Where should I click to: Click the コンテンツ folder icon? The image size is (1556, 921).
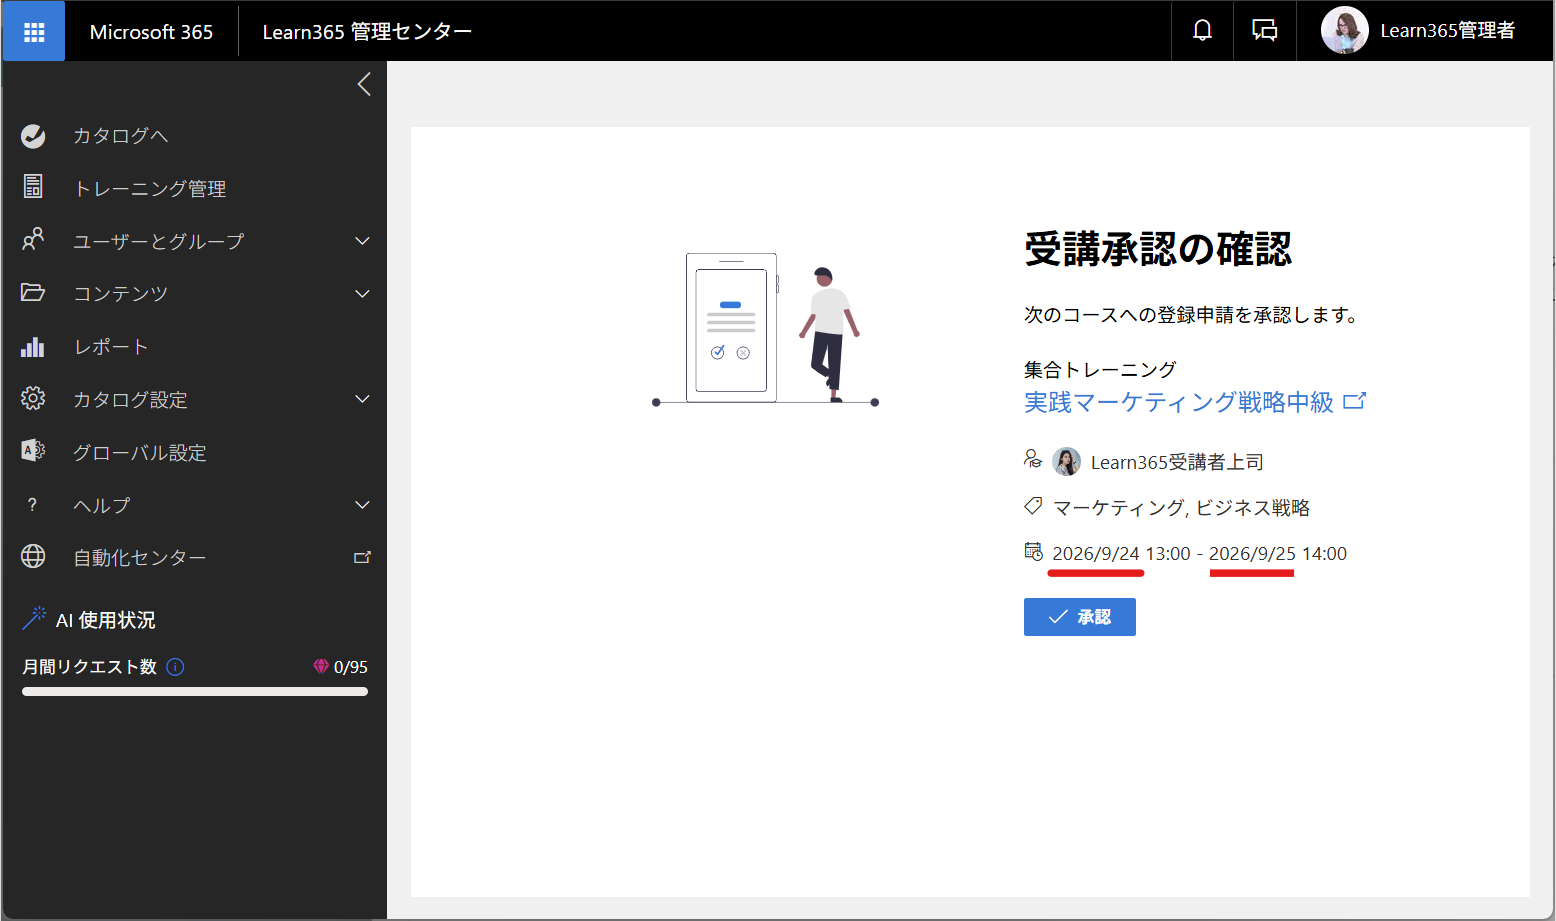(x=33, y=292)
